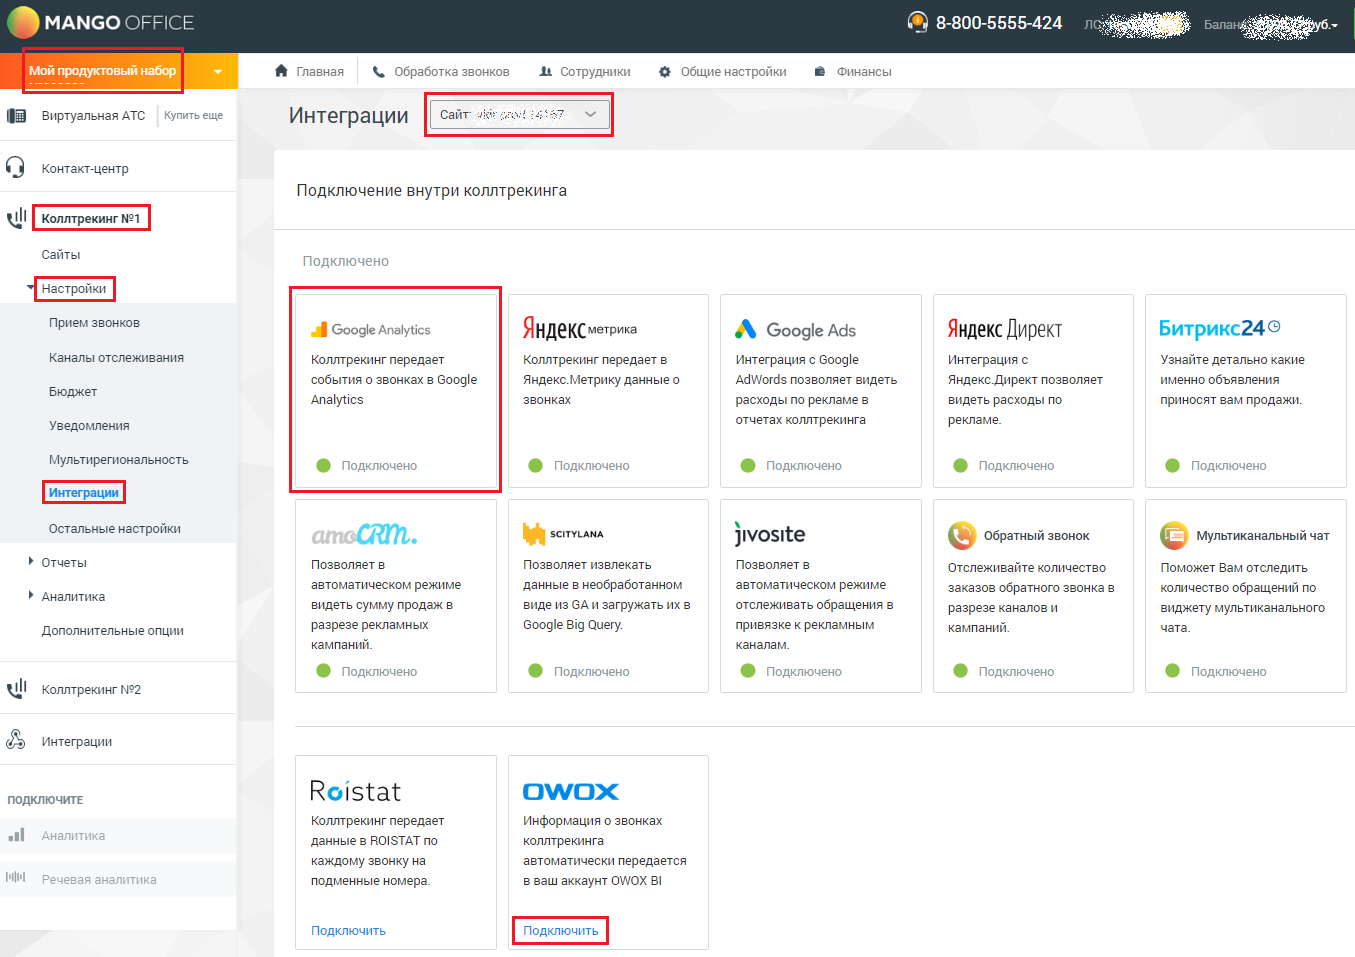The image size is (1355, 957).
Task: Open the Scitylana integration card description
Action: [x=606, y=594]
